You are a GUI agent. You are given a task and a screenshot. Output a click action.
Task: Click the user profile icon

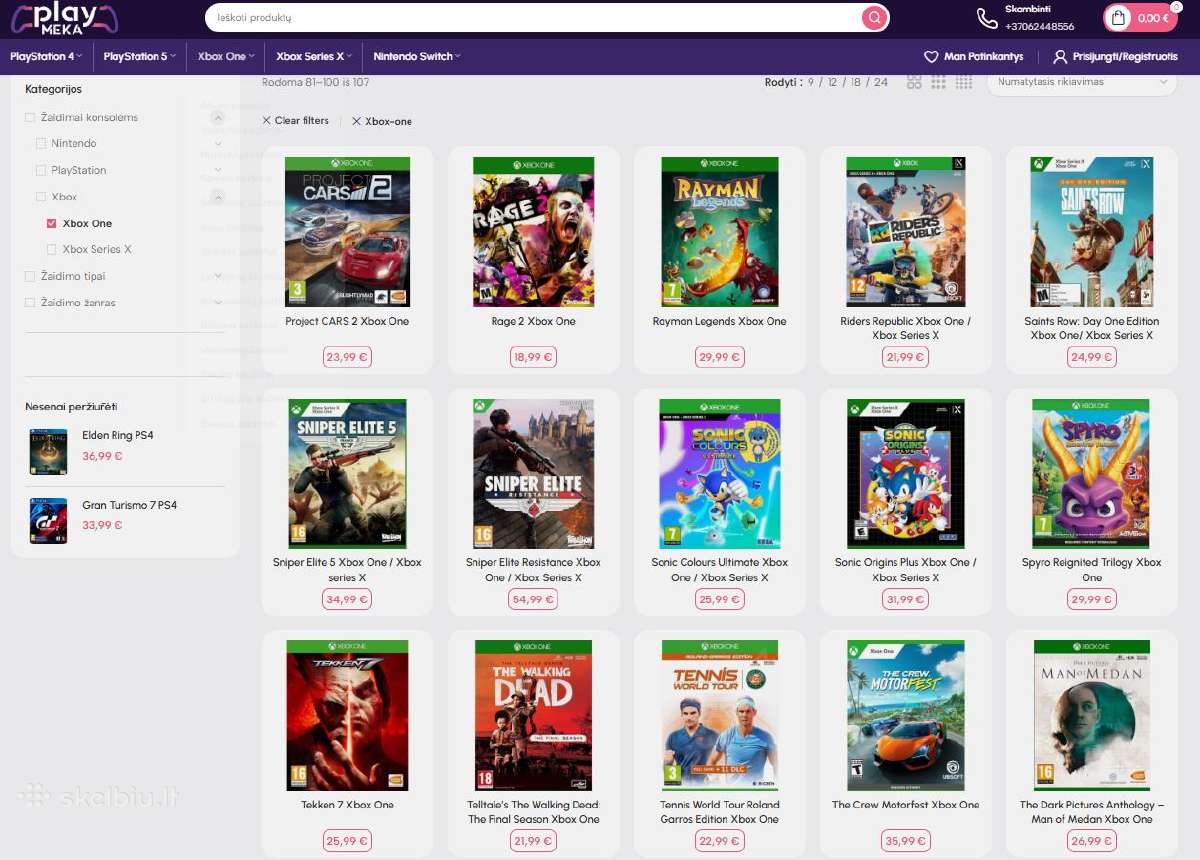coord(1060,57)
